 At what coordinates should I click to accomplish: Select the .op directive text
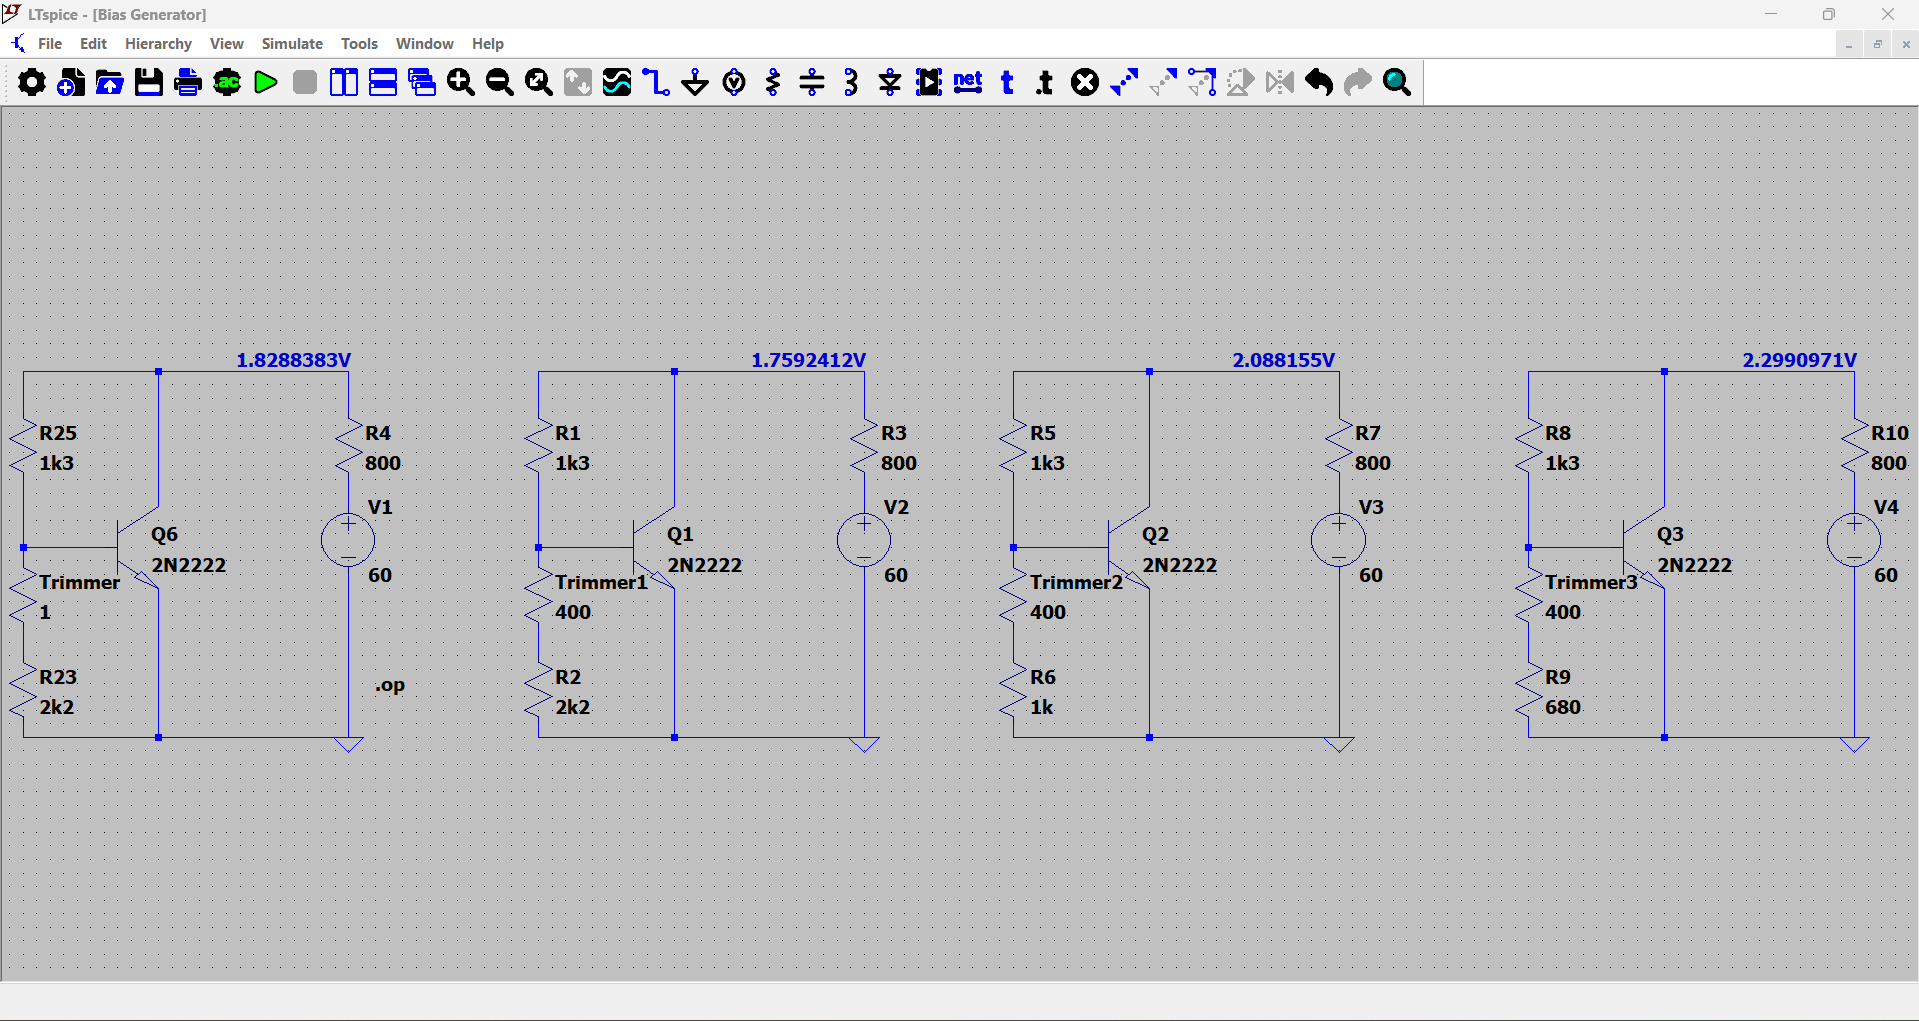coord(390,686)
